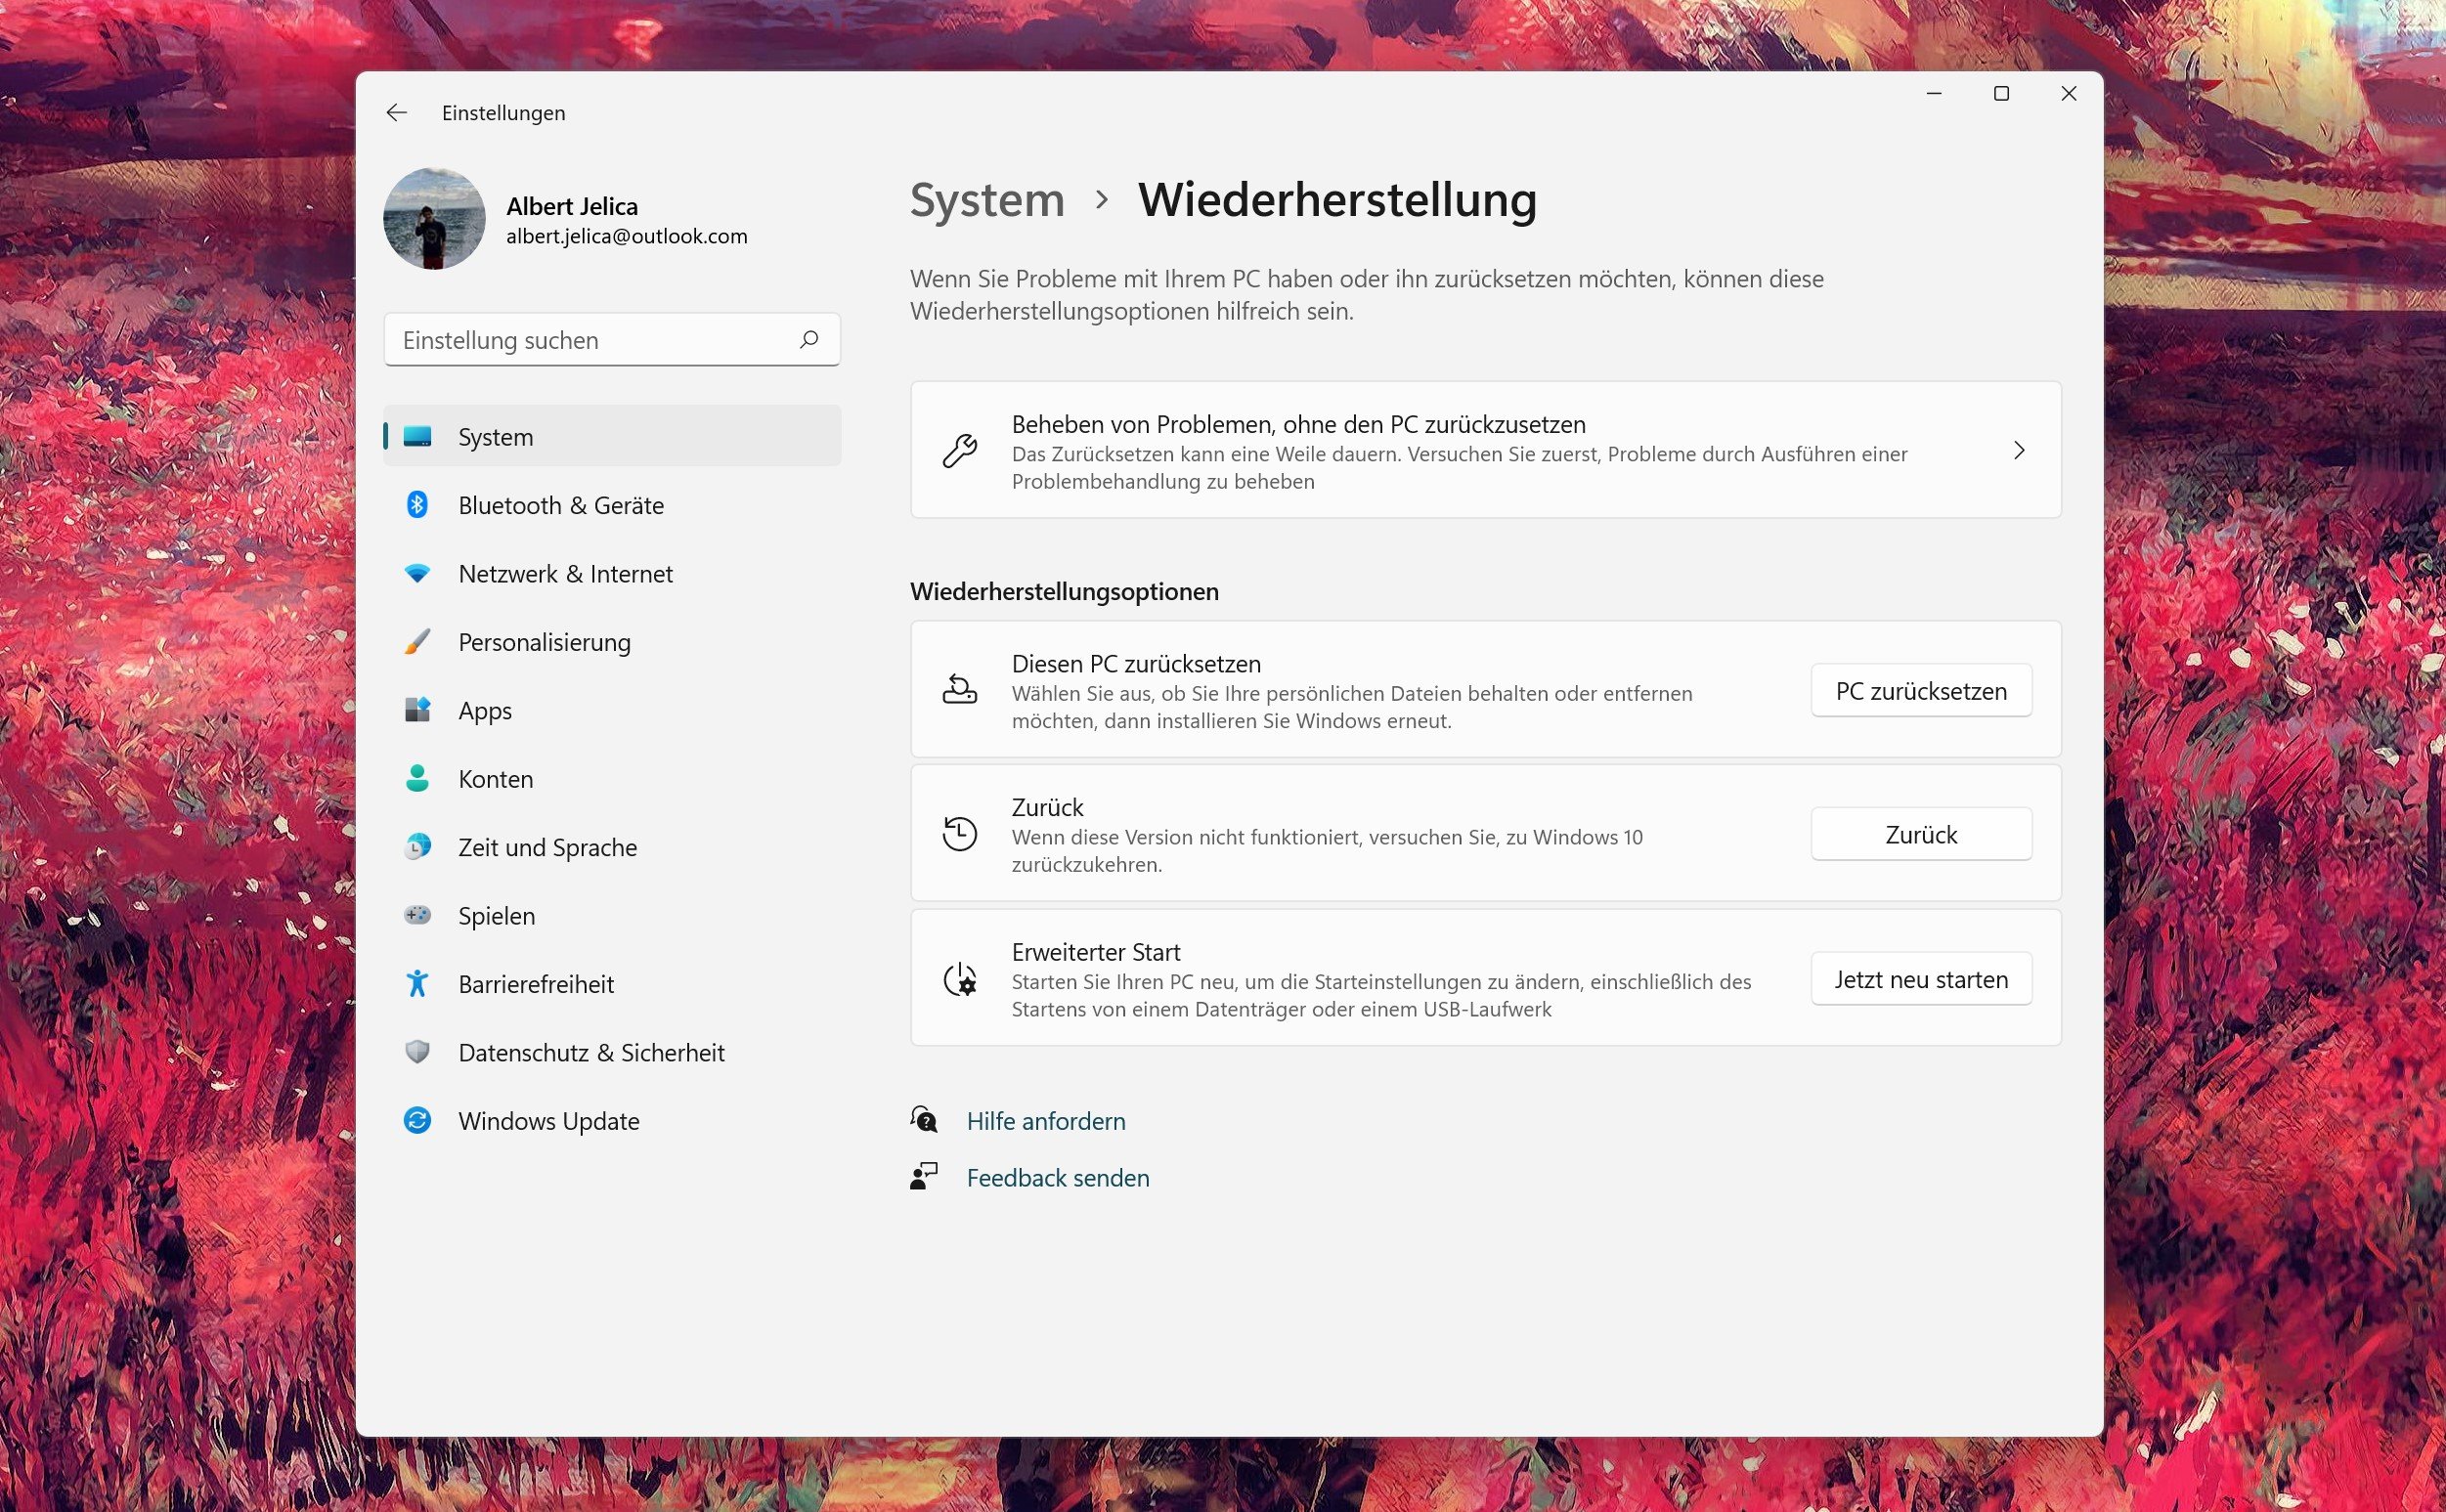Click the Personalisierung paintbrush icon
The width and height of the screenshot is (2446, 1512).
click(x=417, y=642)
